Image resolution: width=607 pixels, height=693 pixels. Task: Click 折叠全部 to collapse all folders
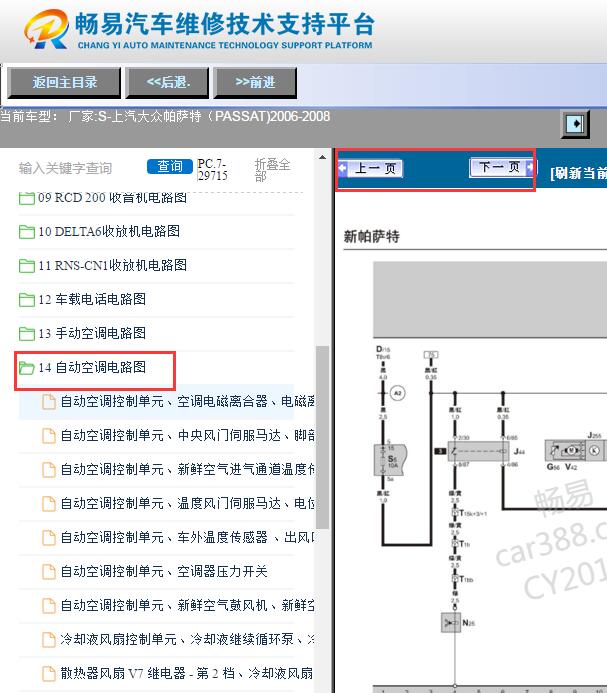[272, 170]
